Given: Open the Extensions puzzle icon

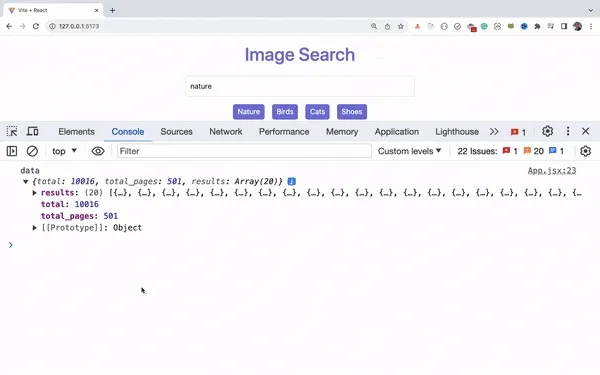Looking at the screenshot, I should coord(537,26).
